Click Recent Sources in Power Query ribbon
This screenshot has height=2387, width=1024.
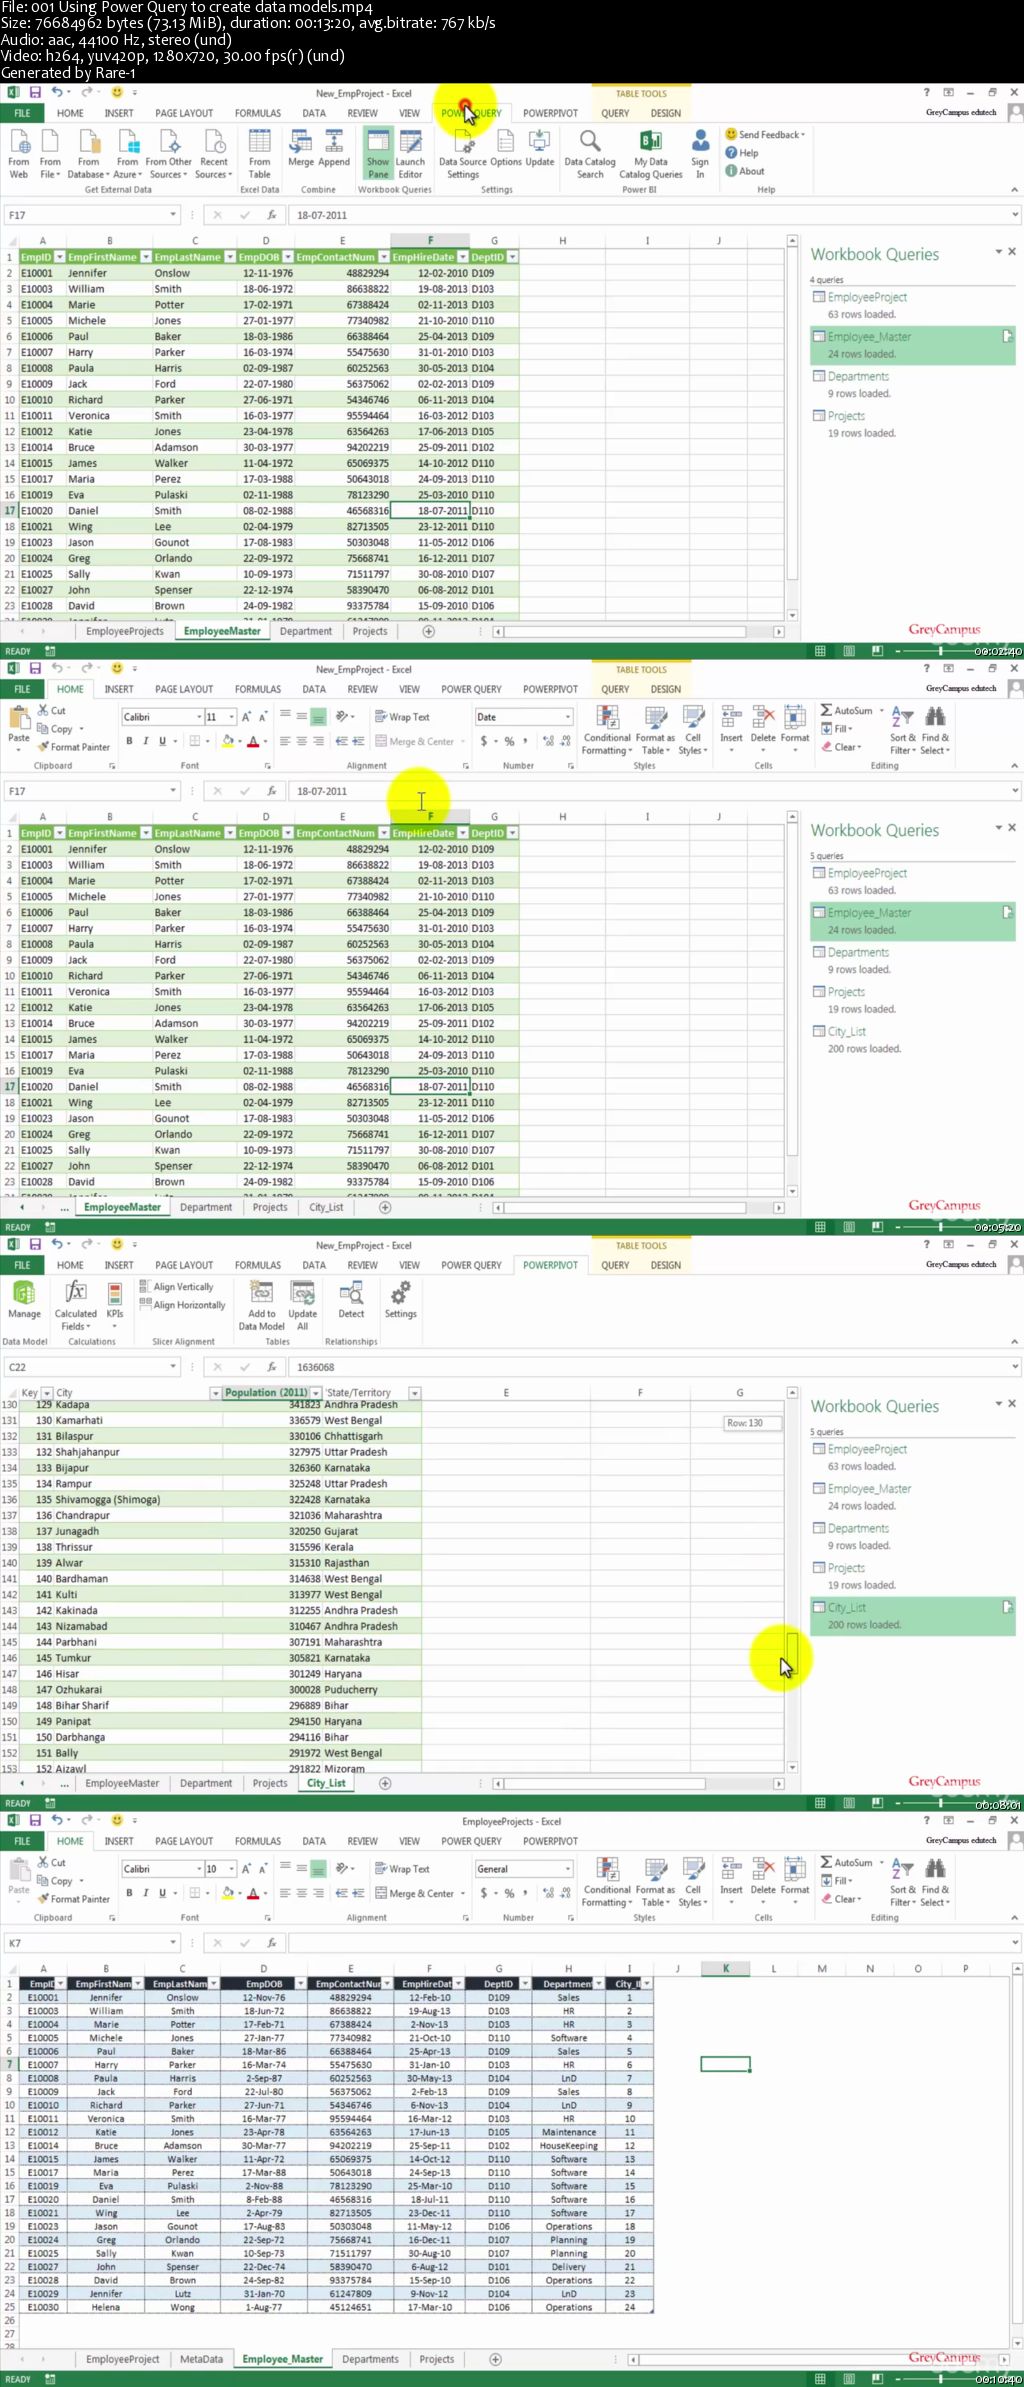pos(214,153)
